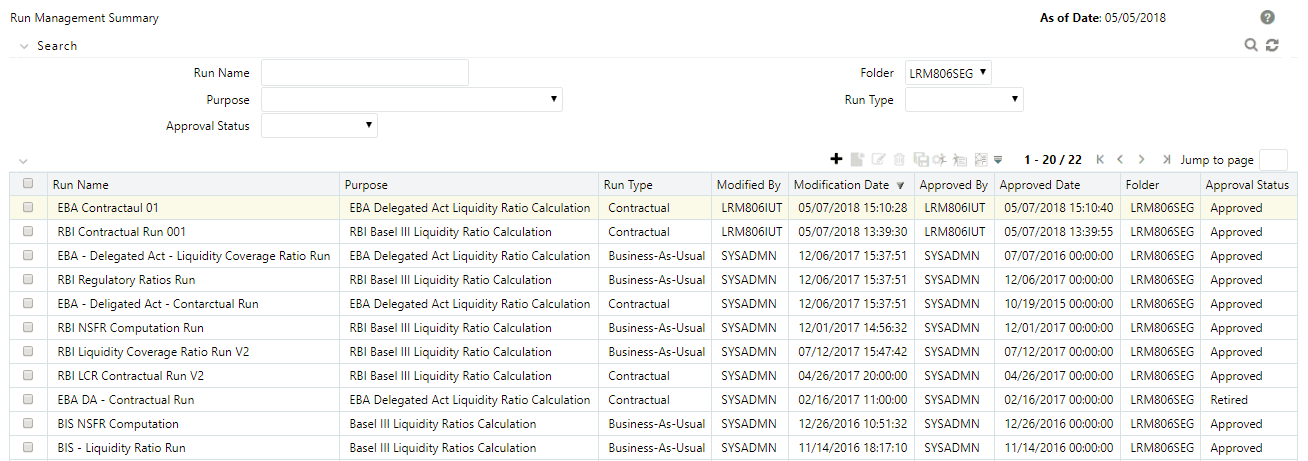
Task: Go to last page of results
Action: click(x=1166, y=159)
